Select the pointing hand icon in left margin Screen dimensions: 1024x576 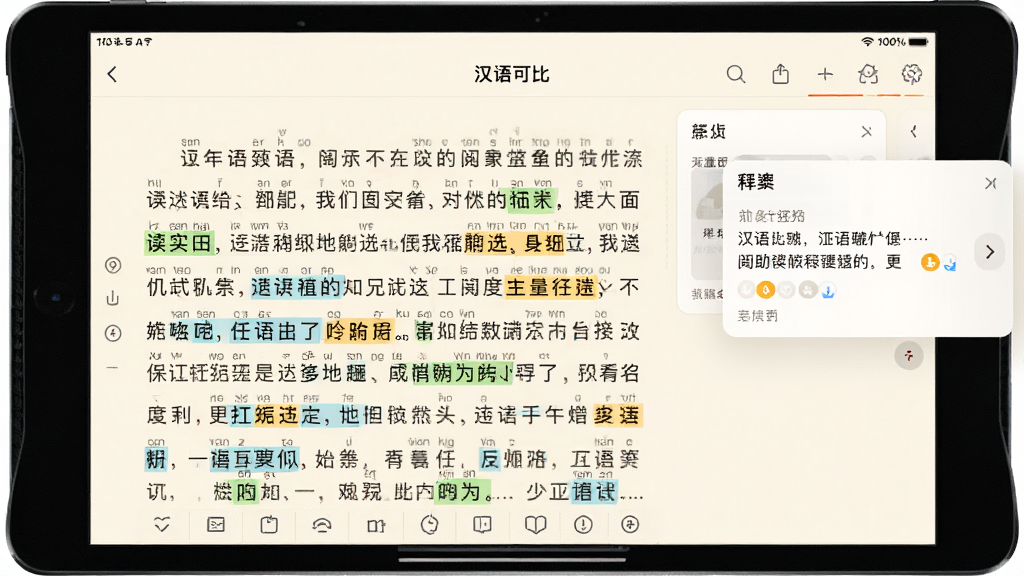tap(113, 298)
